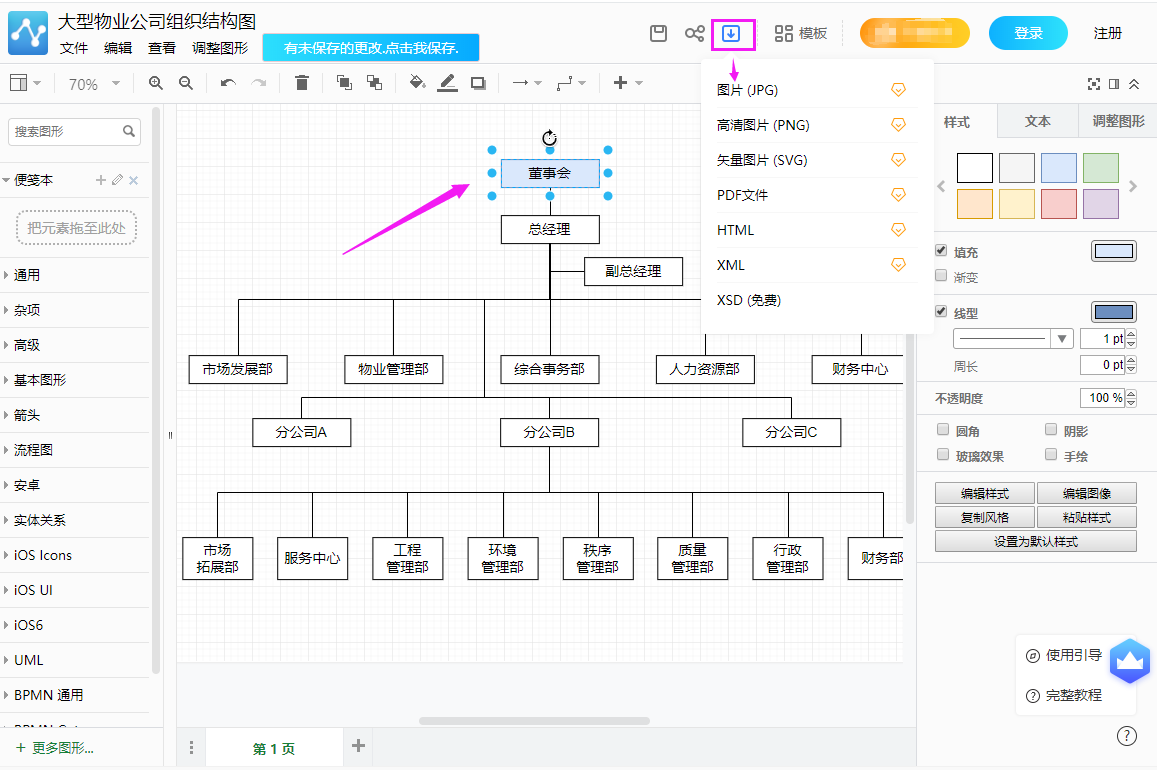Click the Share icon in the top bar
The height and width of the screenshot is (770, 1157).
click(x=694, y=33)
